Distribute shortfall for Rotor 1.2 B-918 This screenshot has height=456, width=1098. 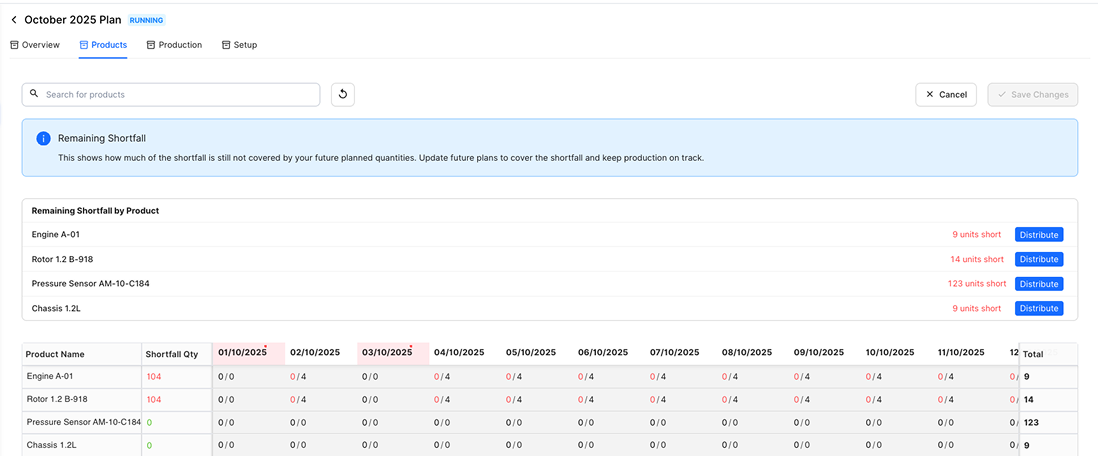click(1038, 259)
